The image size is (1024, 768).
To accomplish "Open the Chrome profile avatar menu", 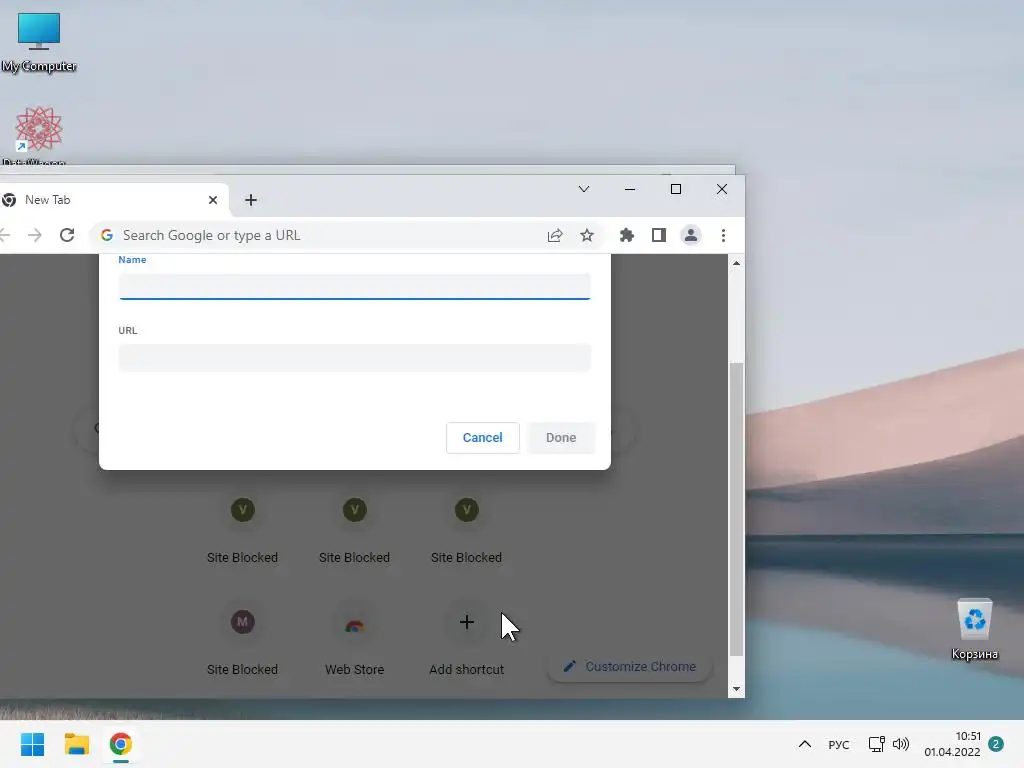I will click(x=691, y=235).
